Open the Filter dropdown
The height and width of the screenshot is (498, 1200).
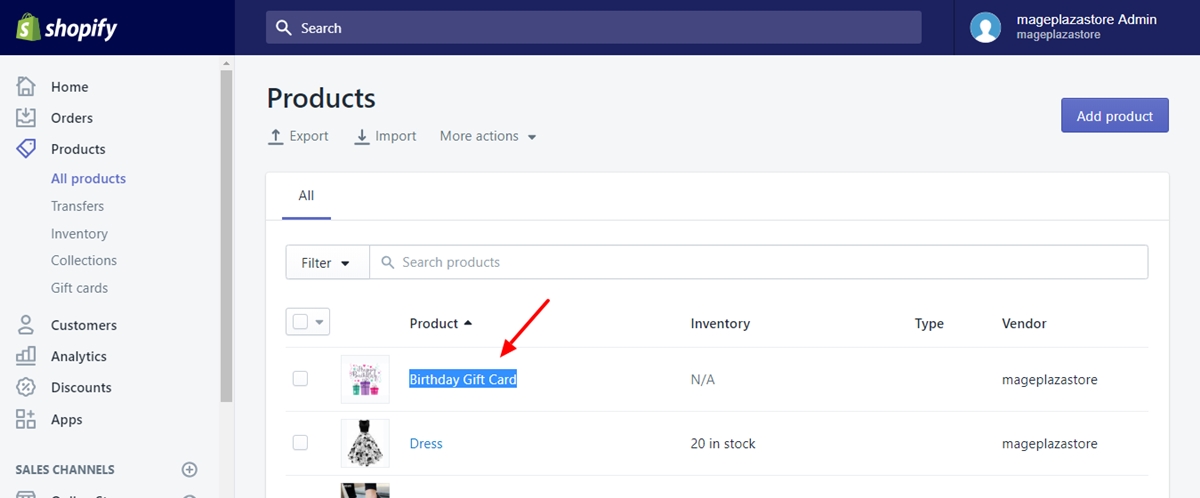pyautogui.click(x=327, y=262)
